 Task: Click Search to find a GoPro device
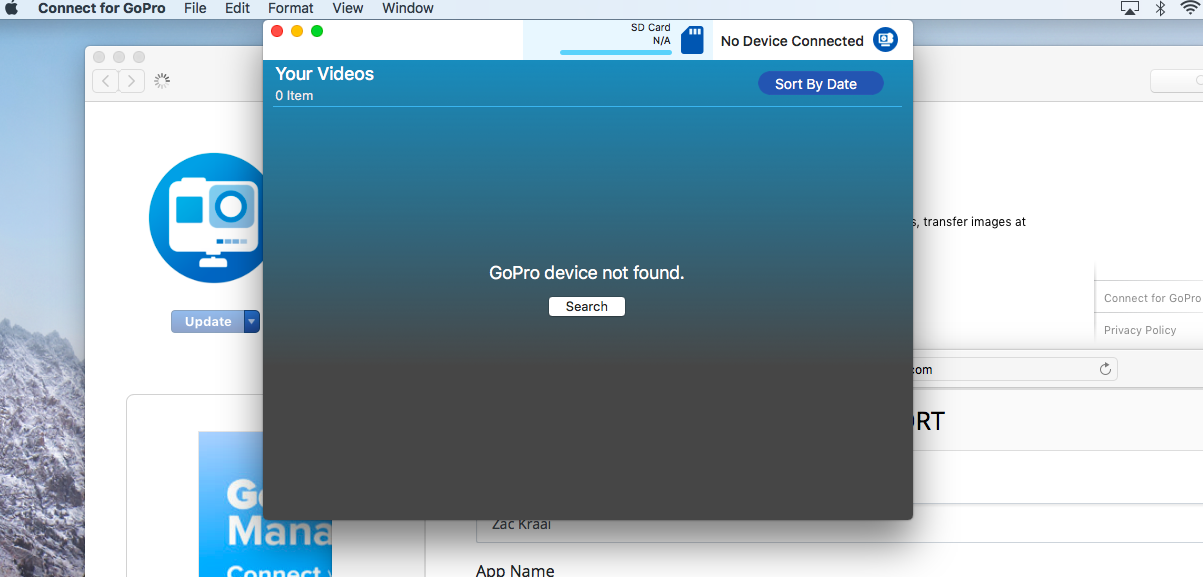pyautogui.click(x=587, y=306)
